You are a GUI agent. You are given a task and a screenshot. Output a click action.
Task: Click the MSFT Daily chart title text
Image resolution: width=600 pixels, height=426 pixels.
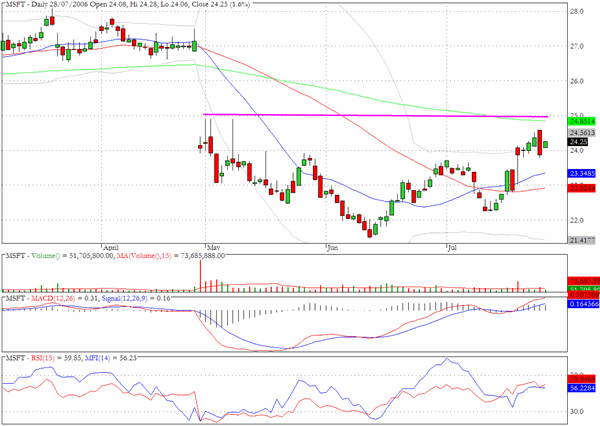coord(128,5)
